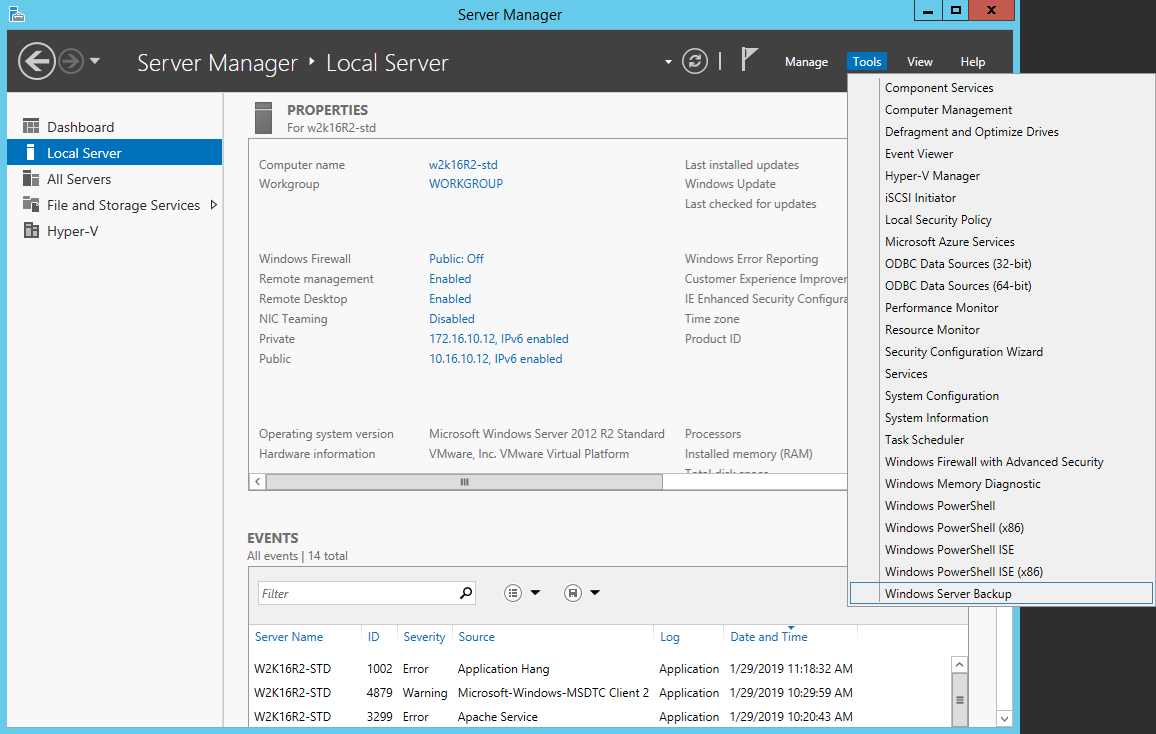The image size is (1156, 734).
Task: Click the File and Storage Services icon
Action: pyautogui.click(x=30, y=205)
